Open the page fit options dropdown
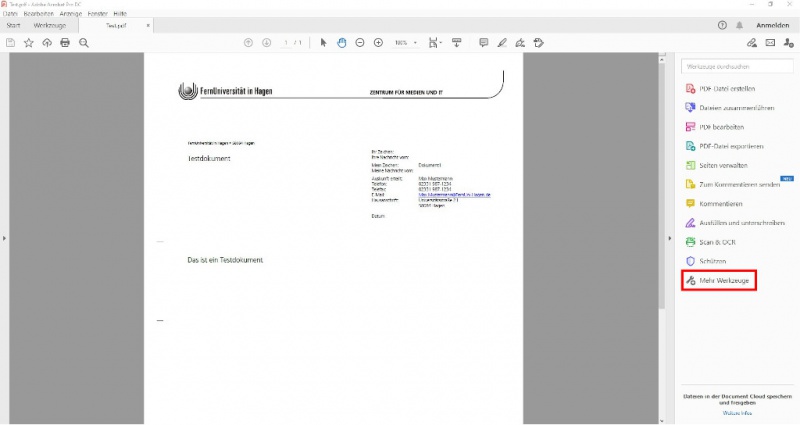 [x=435, y=43]
